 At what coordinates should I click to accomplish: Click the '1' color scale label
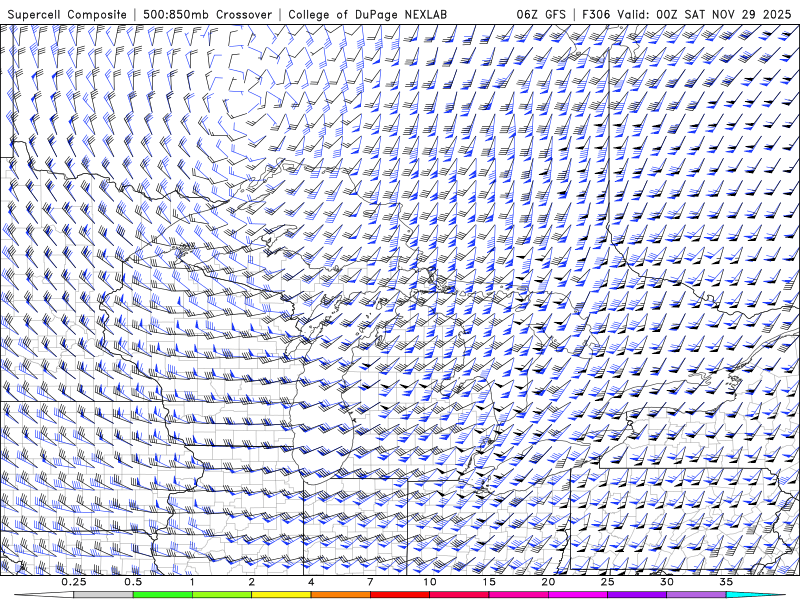pos(192,582)
